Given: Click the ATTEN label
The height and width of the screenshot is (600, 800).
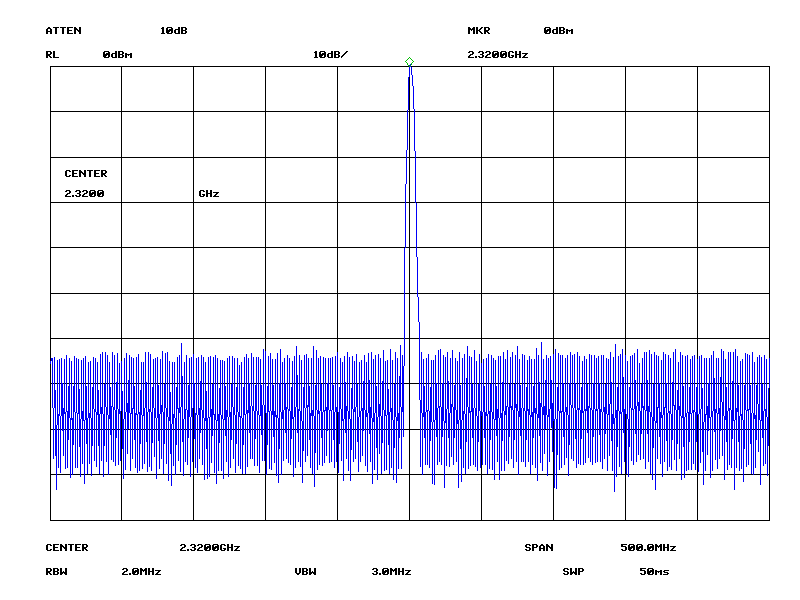Looking at the screenshot, I should click(x=63, y=31).
